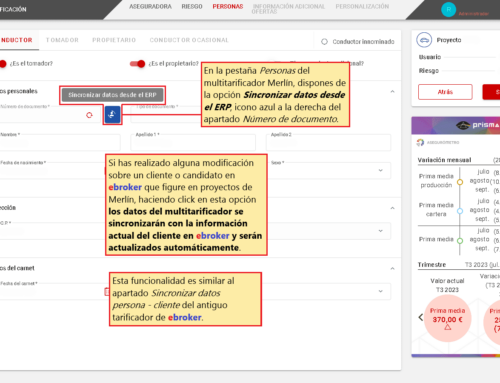
Task: Click the warning triangle under 370,00 €
Action: click(x=447, y=327)
